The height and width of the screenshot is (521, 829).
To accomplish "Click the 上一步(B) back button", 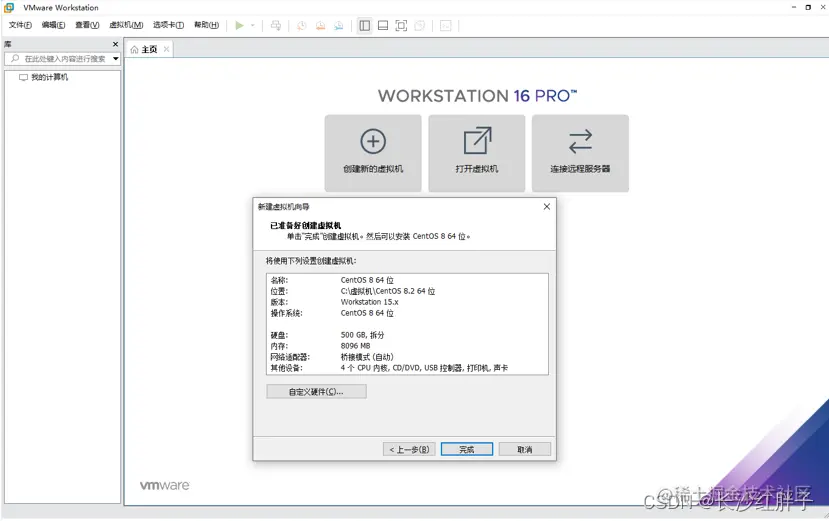I will point(409,450).
